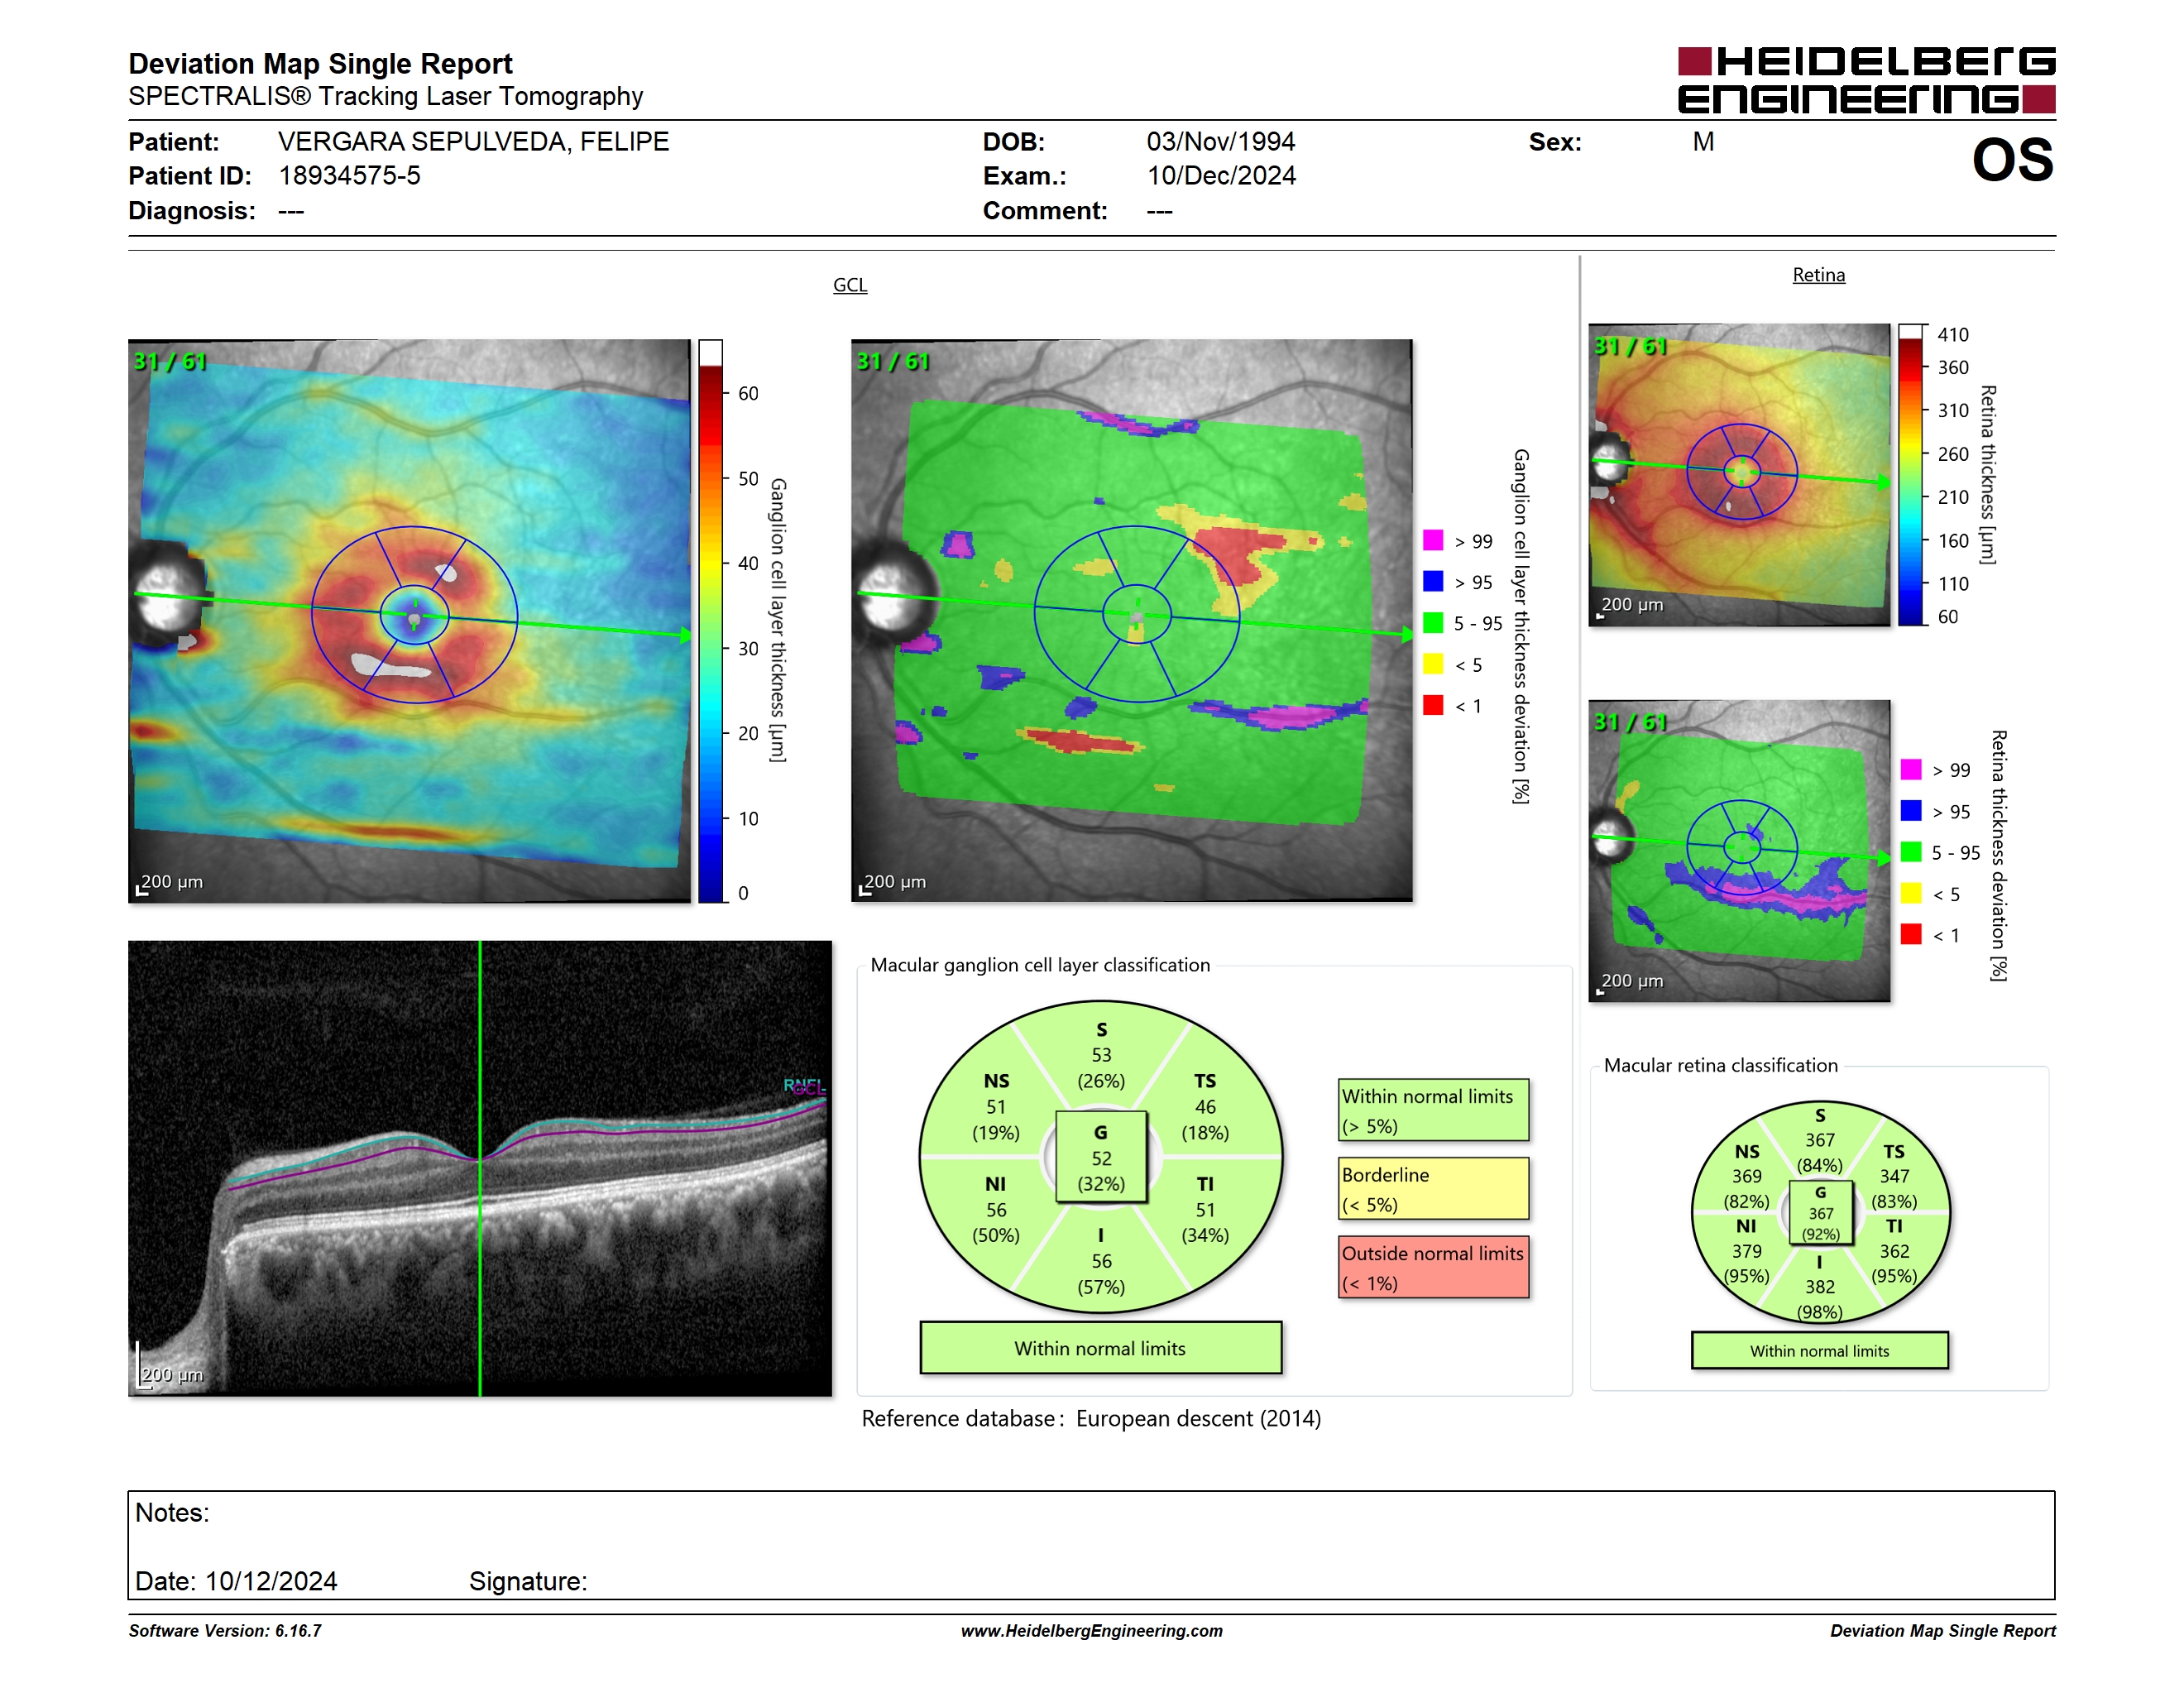Select GCL sector NS value 51 (19%)
The image size is (2184, 1688).
click(x=996, y=1107)
